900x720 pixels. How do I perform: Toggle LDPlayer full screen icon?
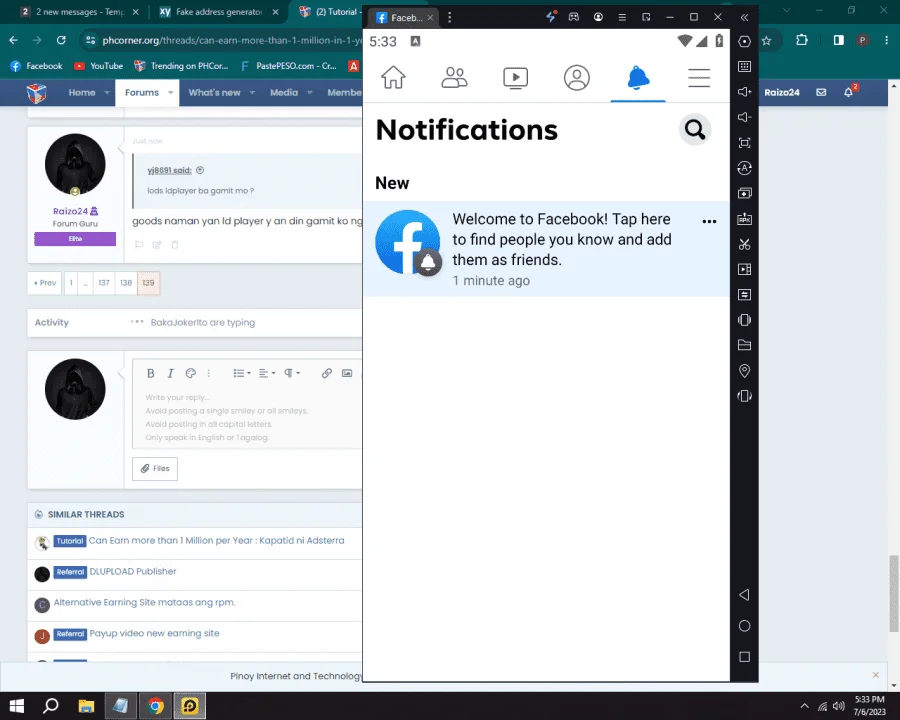coord(744,143)
